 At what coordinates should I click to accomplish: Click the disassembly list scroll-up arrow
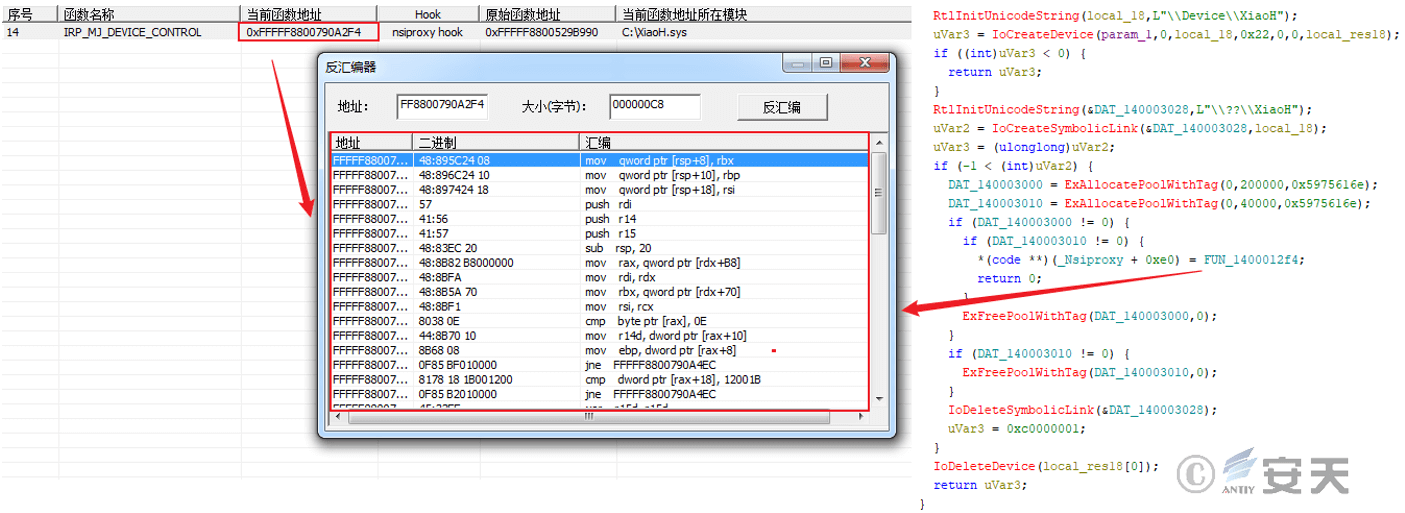pos(878,143)
